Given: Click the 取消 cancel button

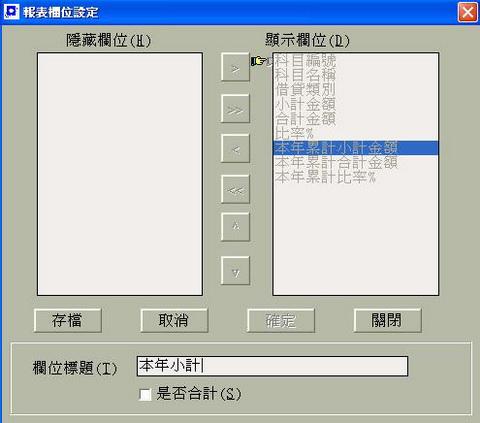Looking at the screenshot, I should point(174,321).
